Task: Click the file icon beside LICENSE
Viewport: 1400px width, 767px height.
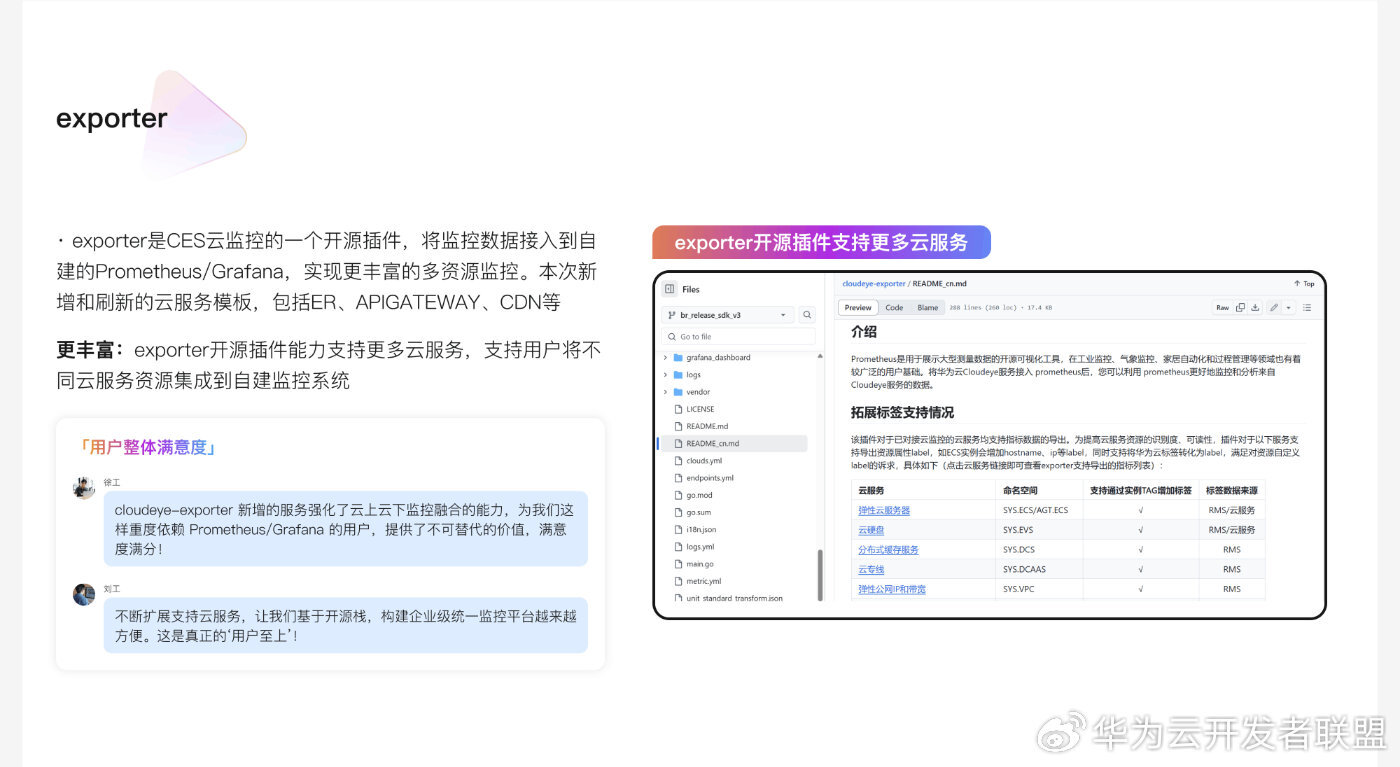Action: pos(678,409)
